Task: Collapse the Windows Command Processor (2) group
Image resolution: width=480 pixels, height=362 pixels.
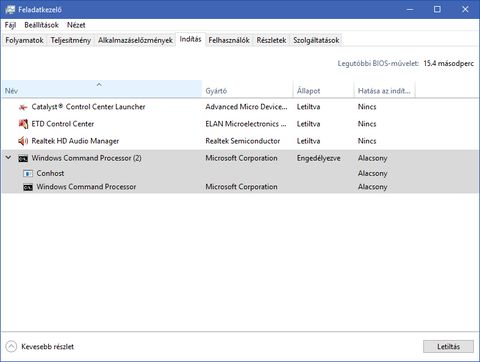Action: coord(9,157)
